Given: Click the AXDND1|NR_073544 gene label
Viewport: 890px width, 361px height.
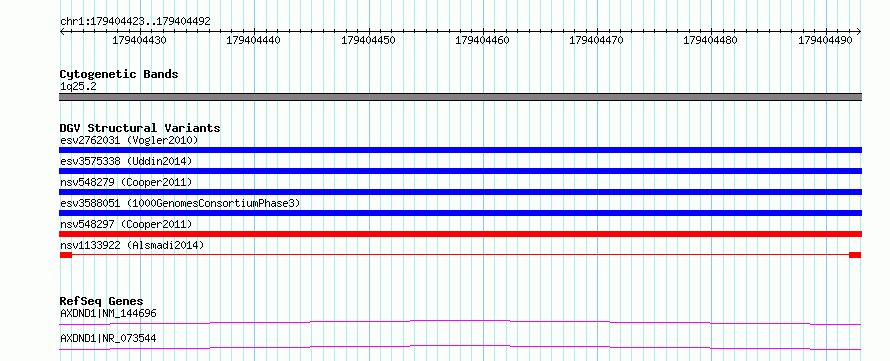Looking at the screenshot, I should pyautogui.click(x=108, y=339).
